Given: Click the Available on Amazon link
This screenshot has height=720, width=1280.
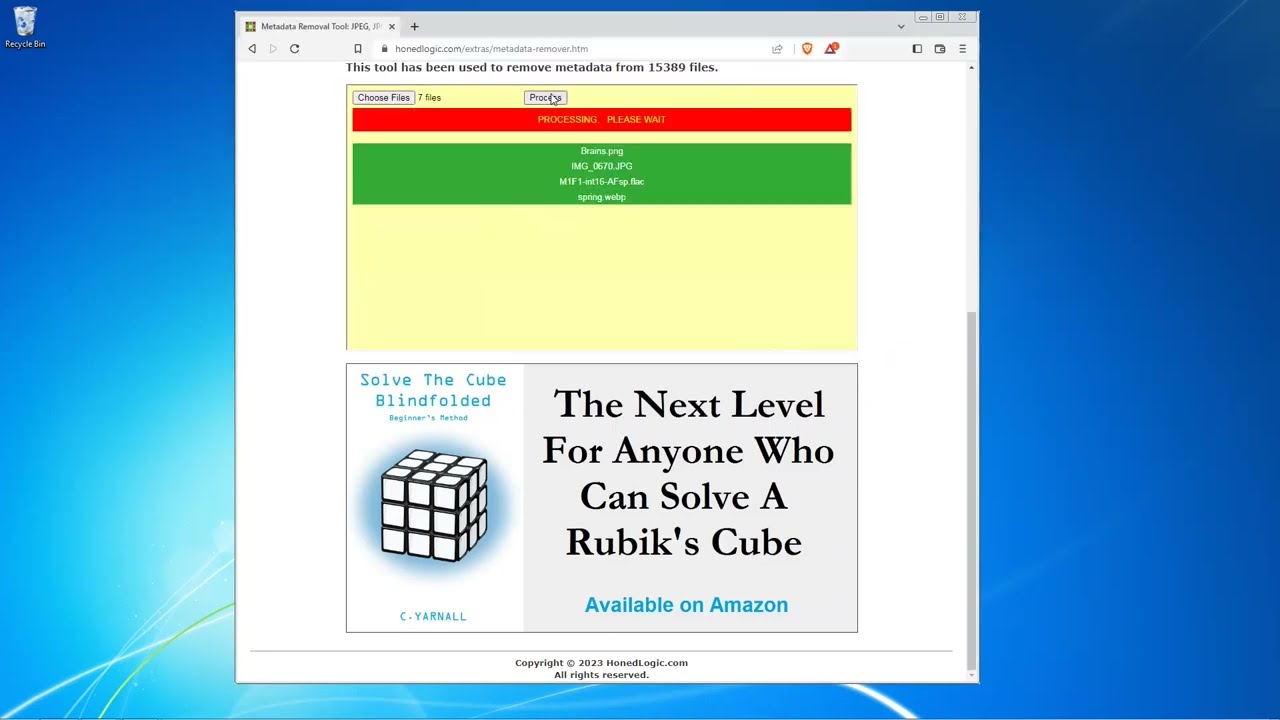Looking at the screenshot, I should (x=686, y=605).
